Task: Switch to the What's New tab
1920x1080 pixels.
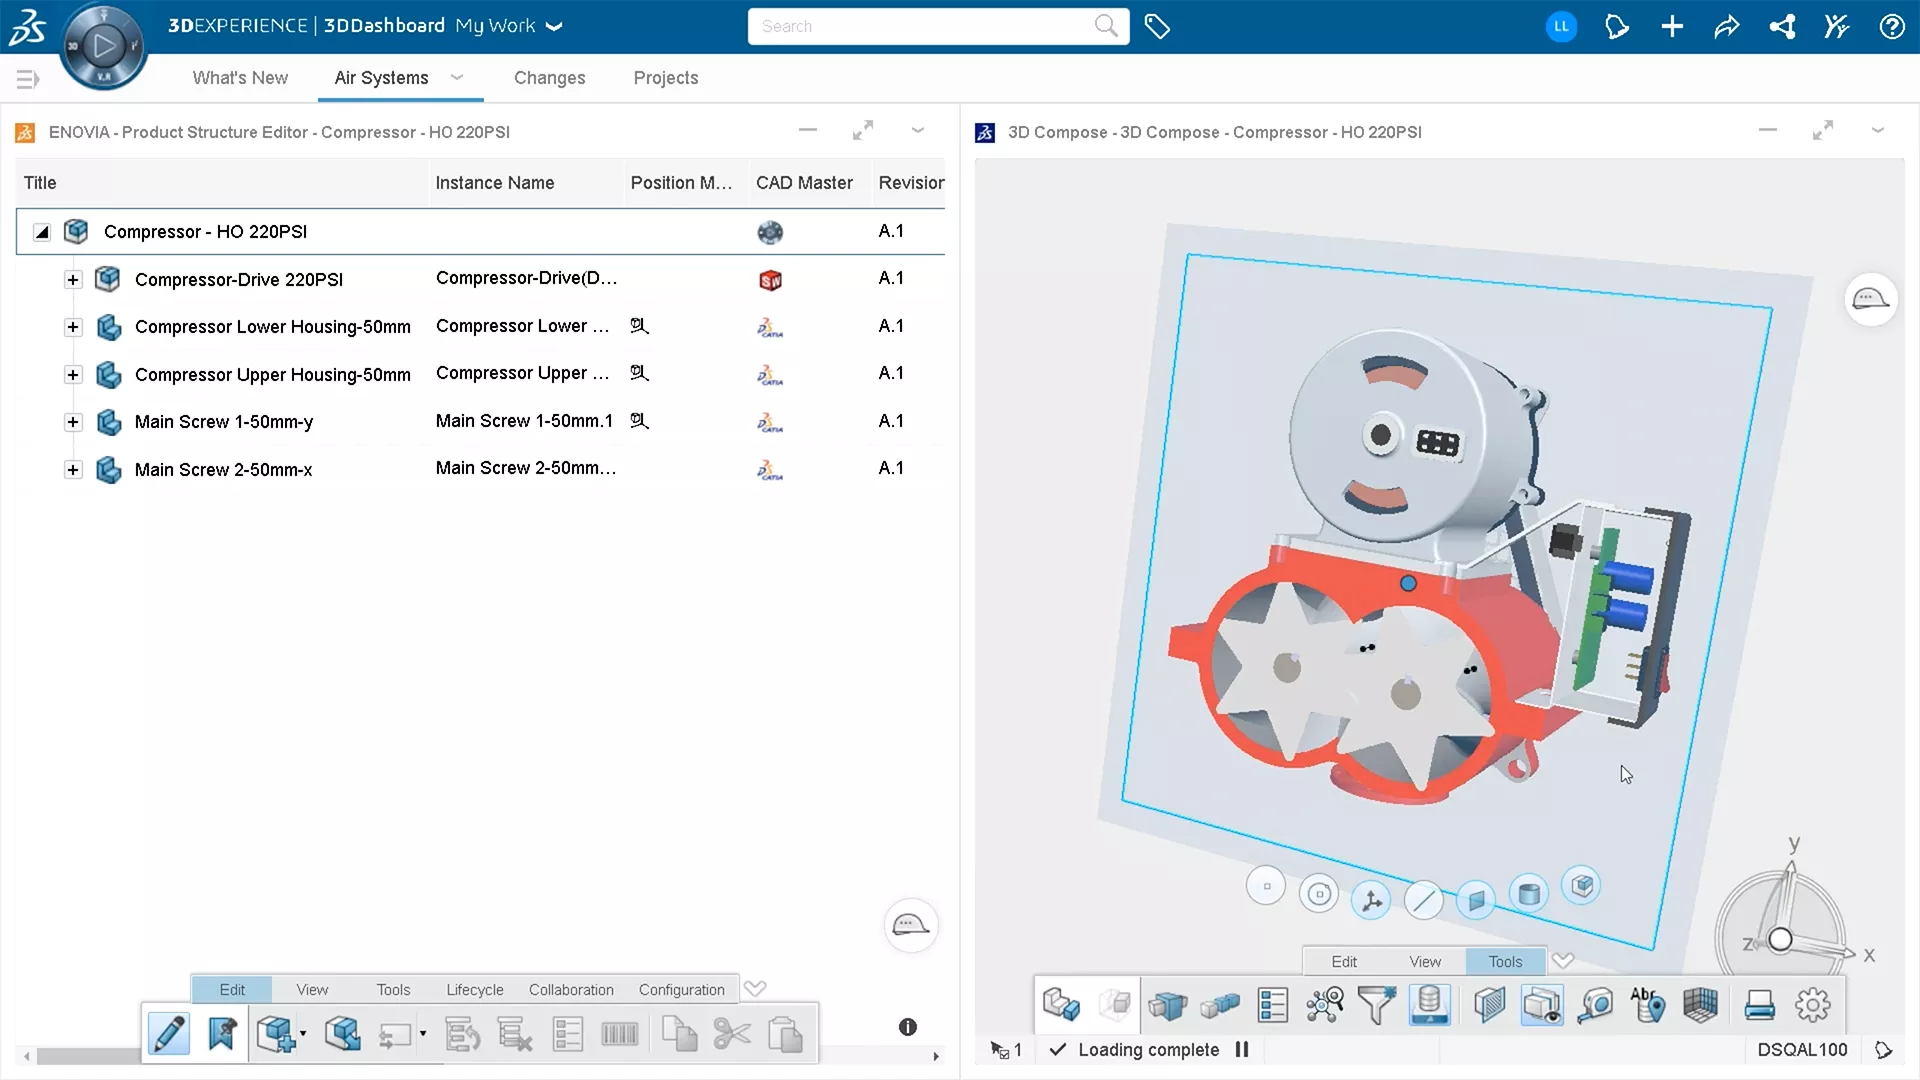Action: (x=240, y=78)
